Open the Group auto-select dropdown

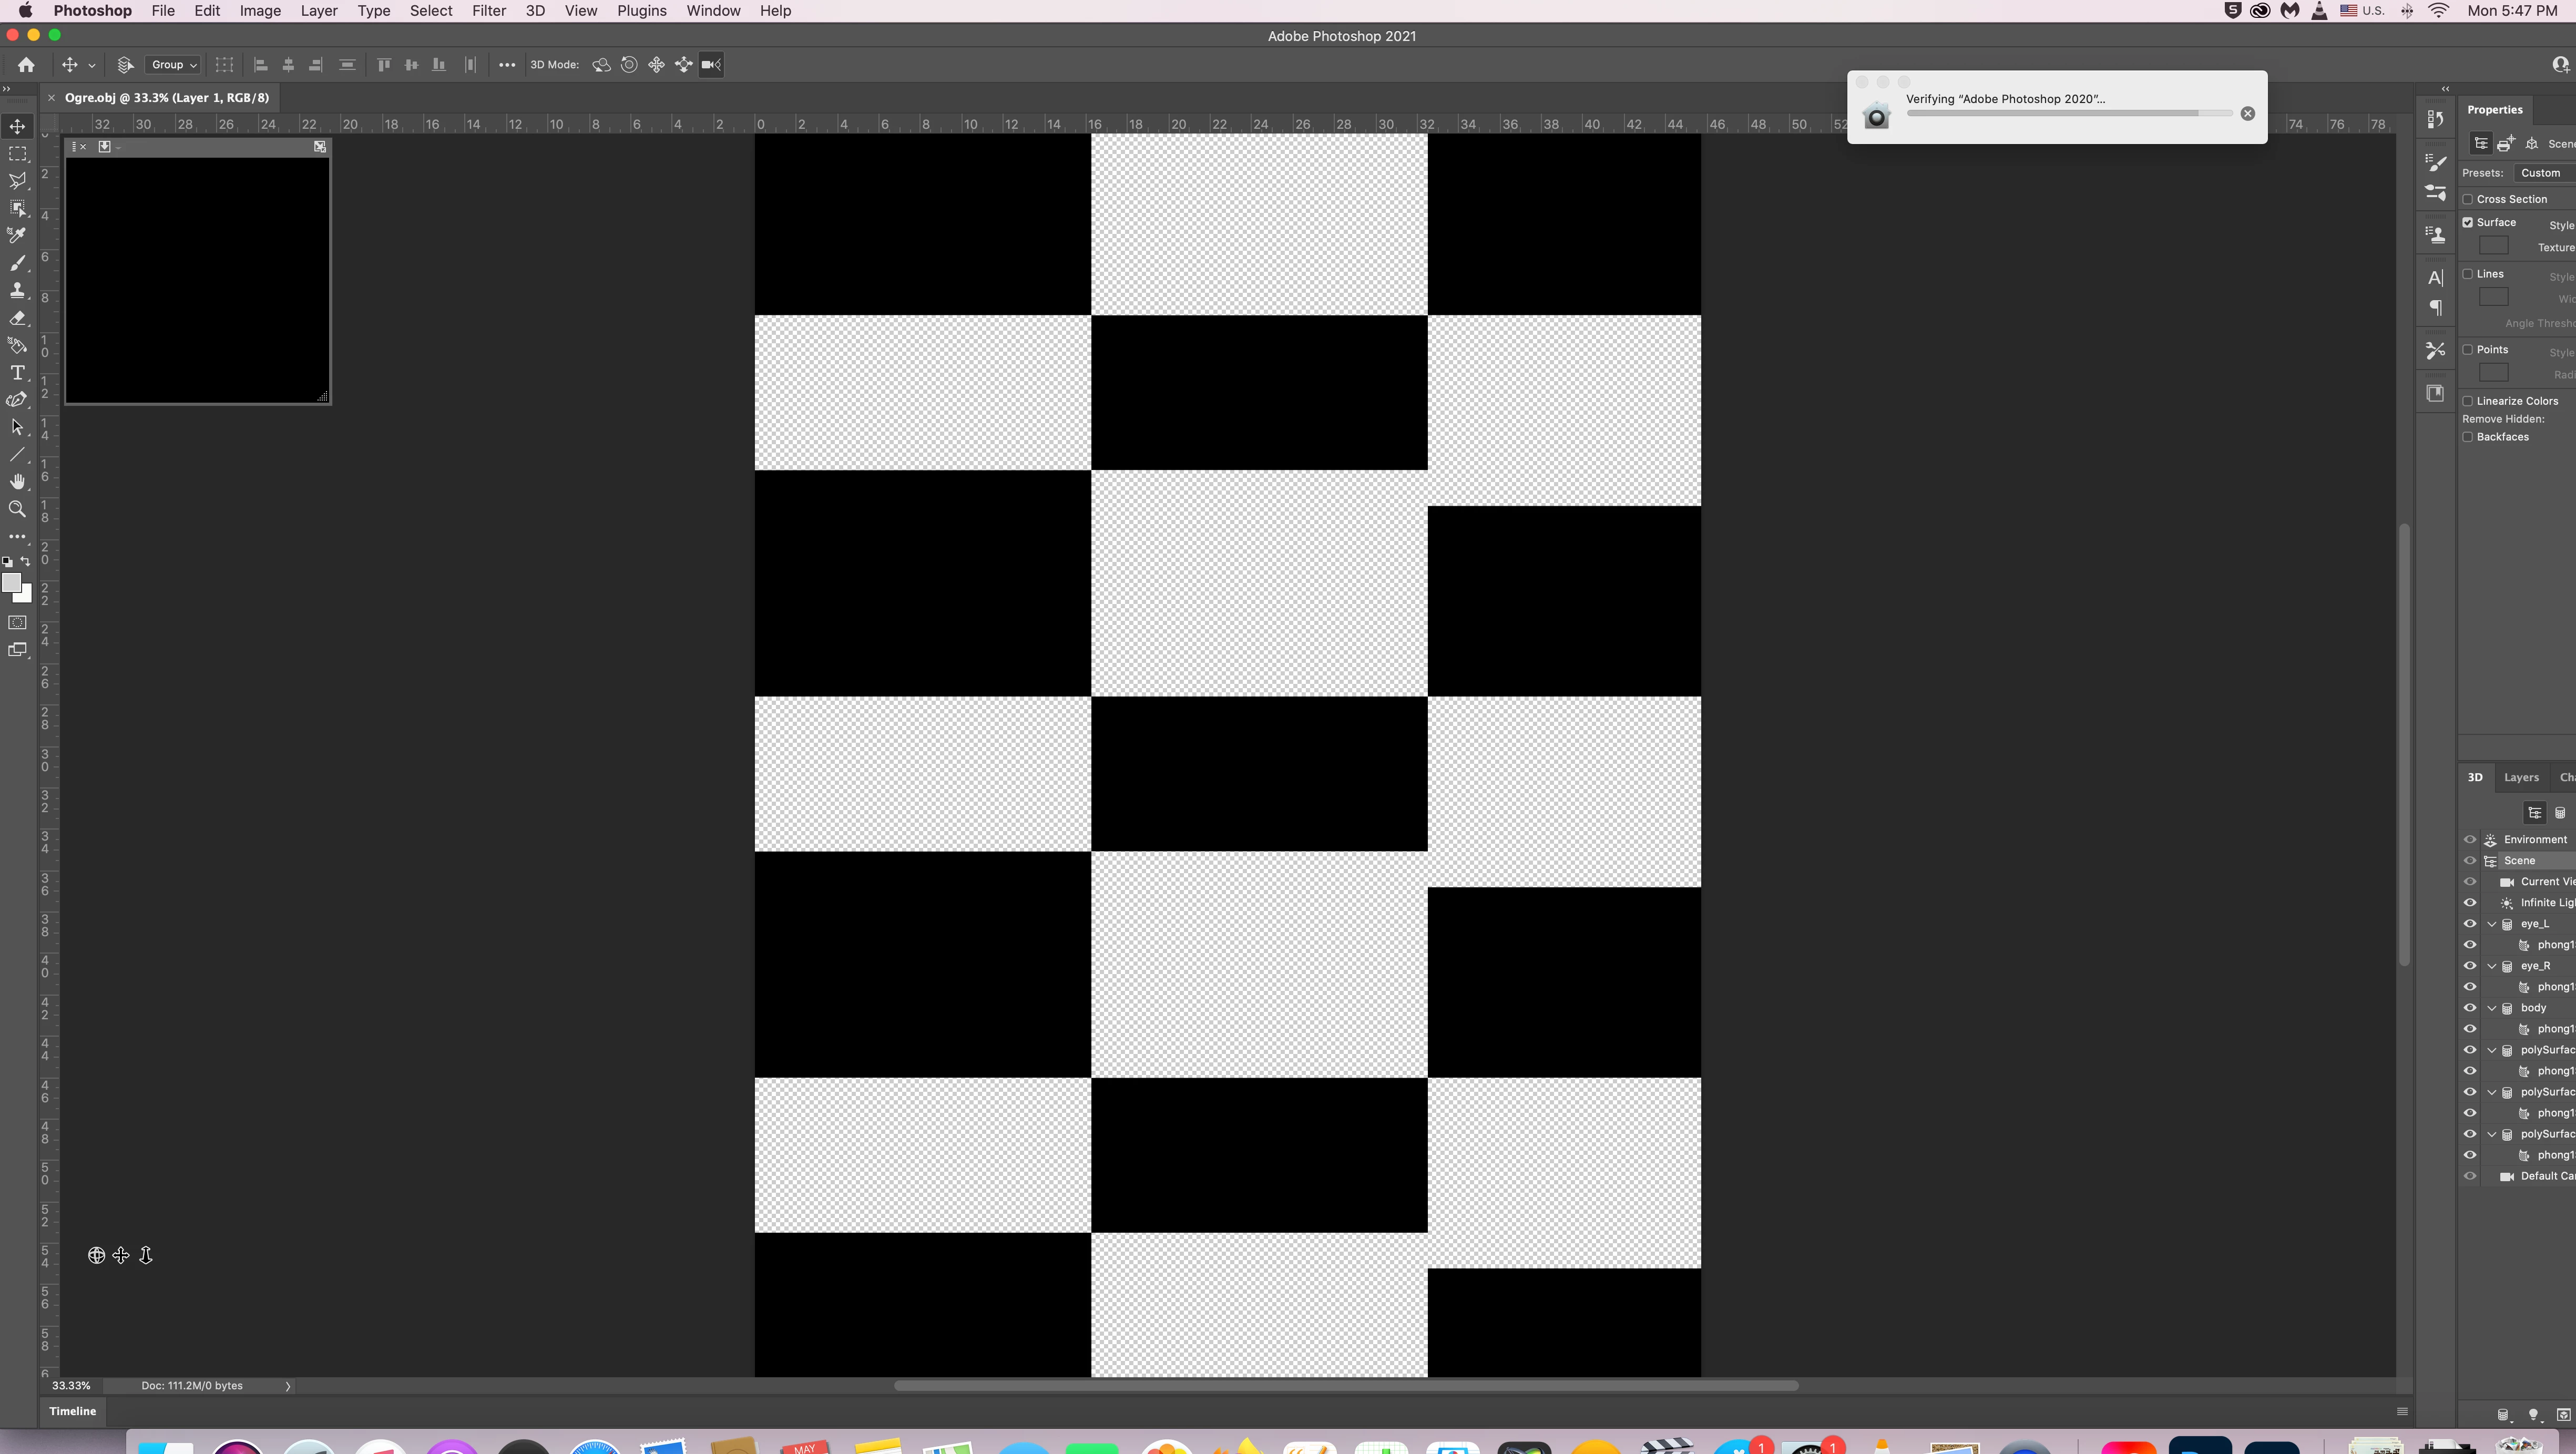(173, 65)
